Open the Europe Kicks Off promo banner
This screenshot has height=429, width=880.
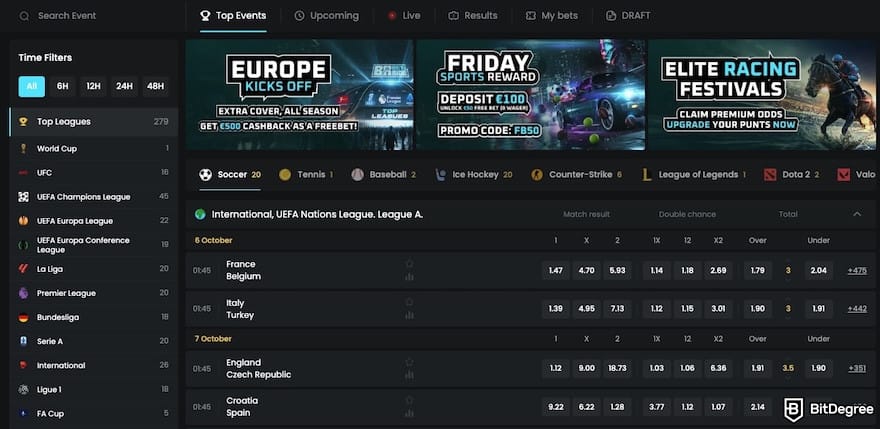[300, 94]
